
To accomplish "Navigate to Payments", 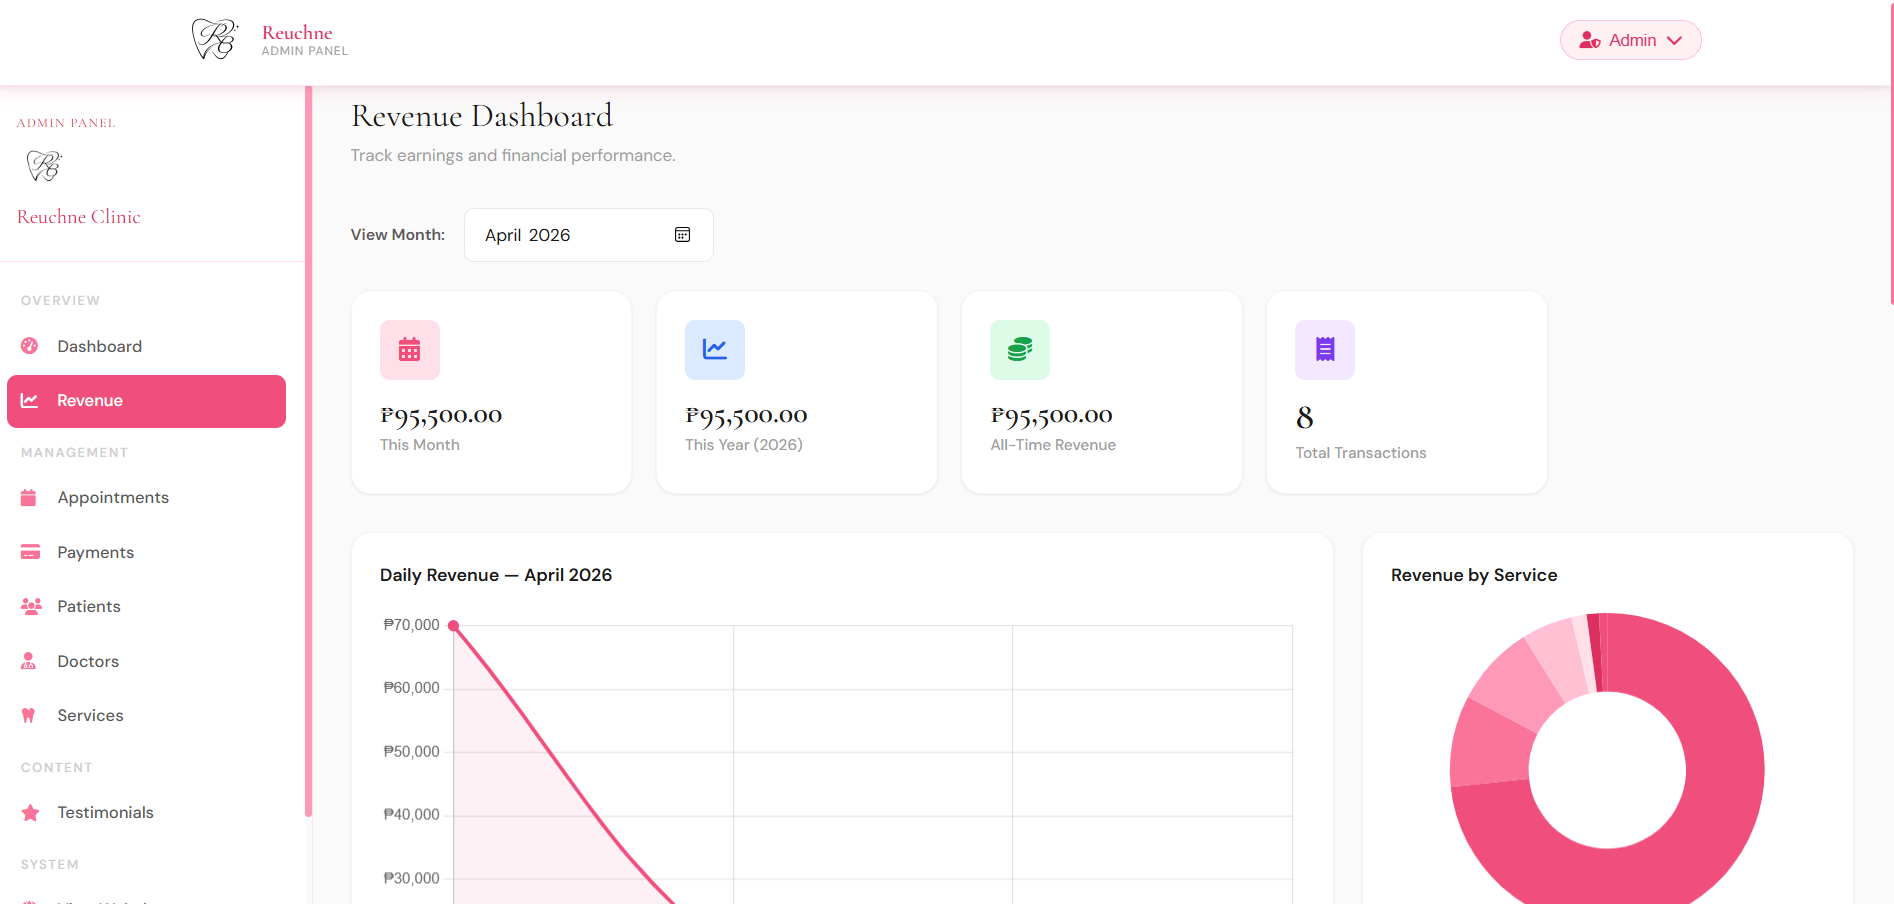I will 147,552.
